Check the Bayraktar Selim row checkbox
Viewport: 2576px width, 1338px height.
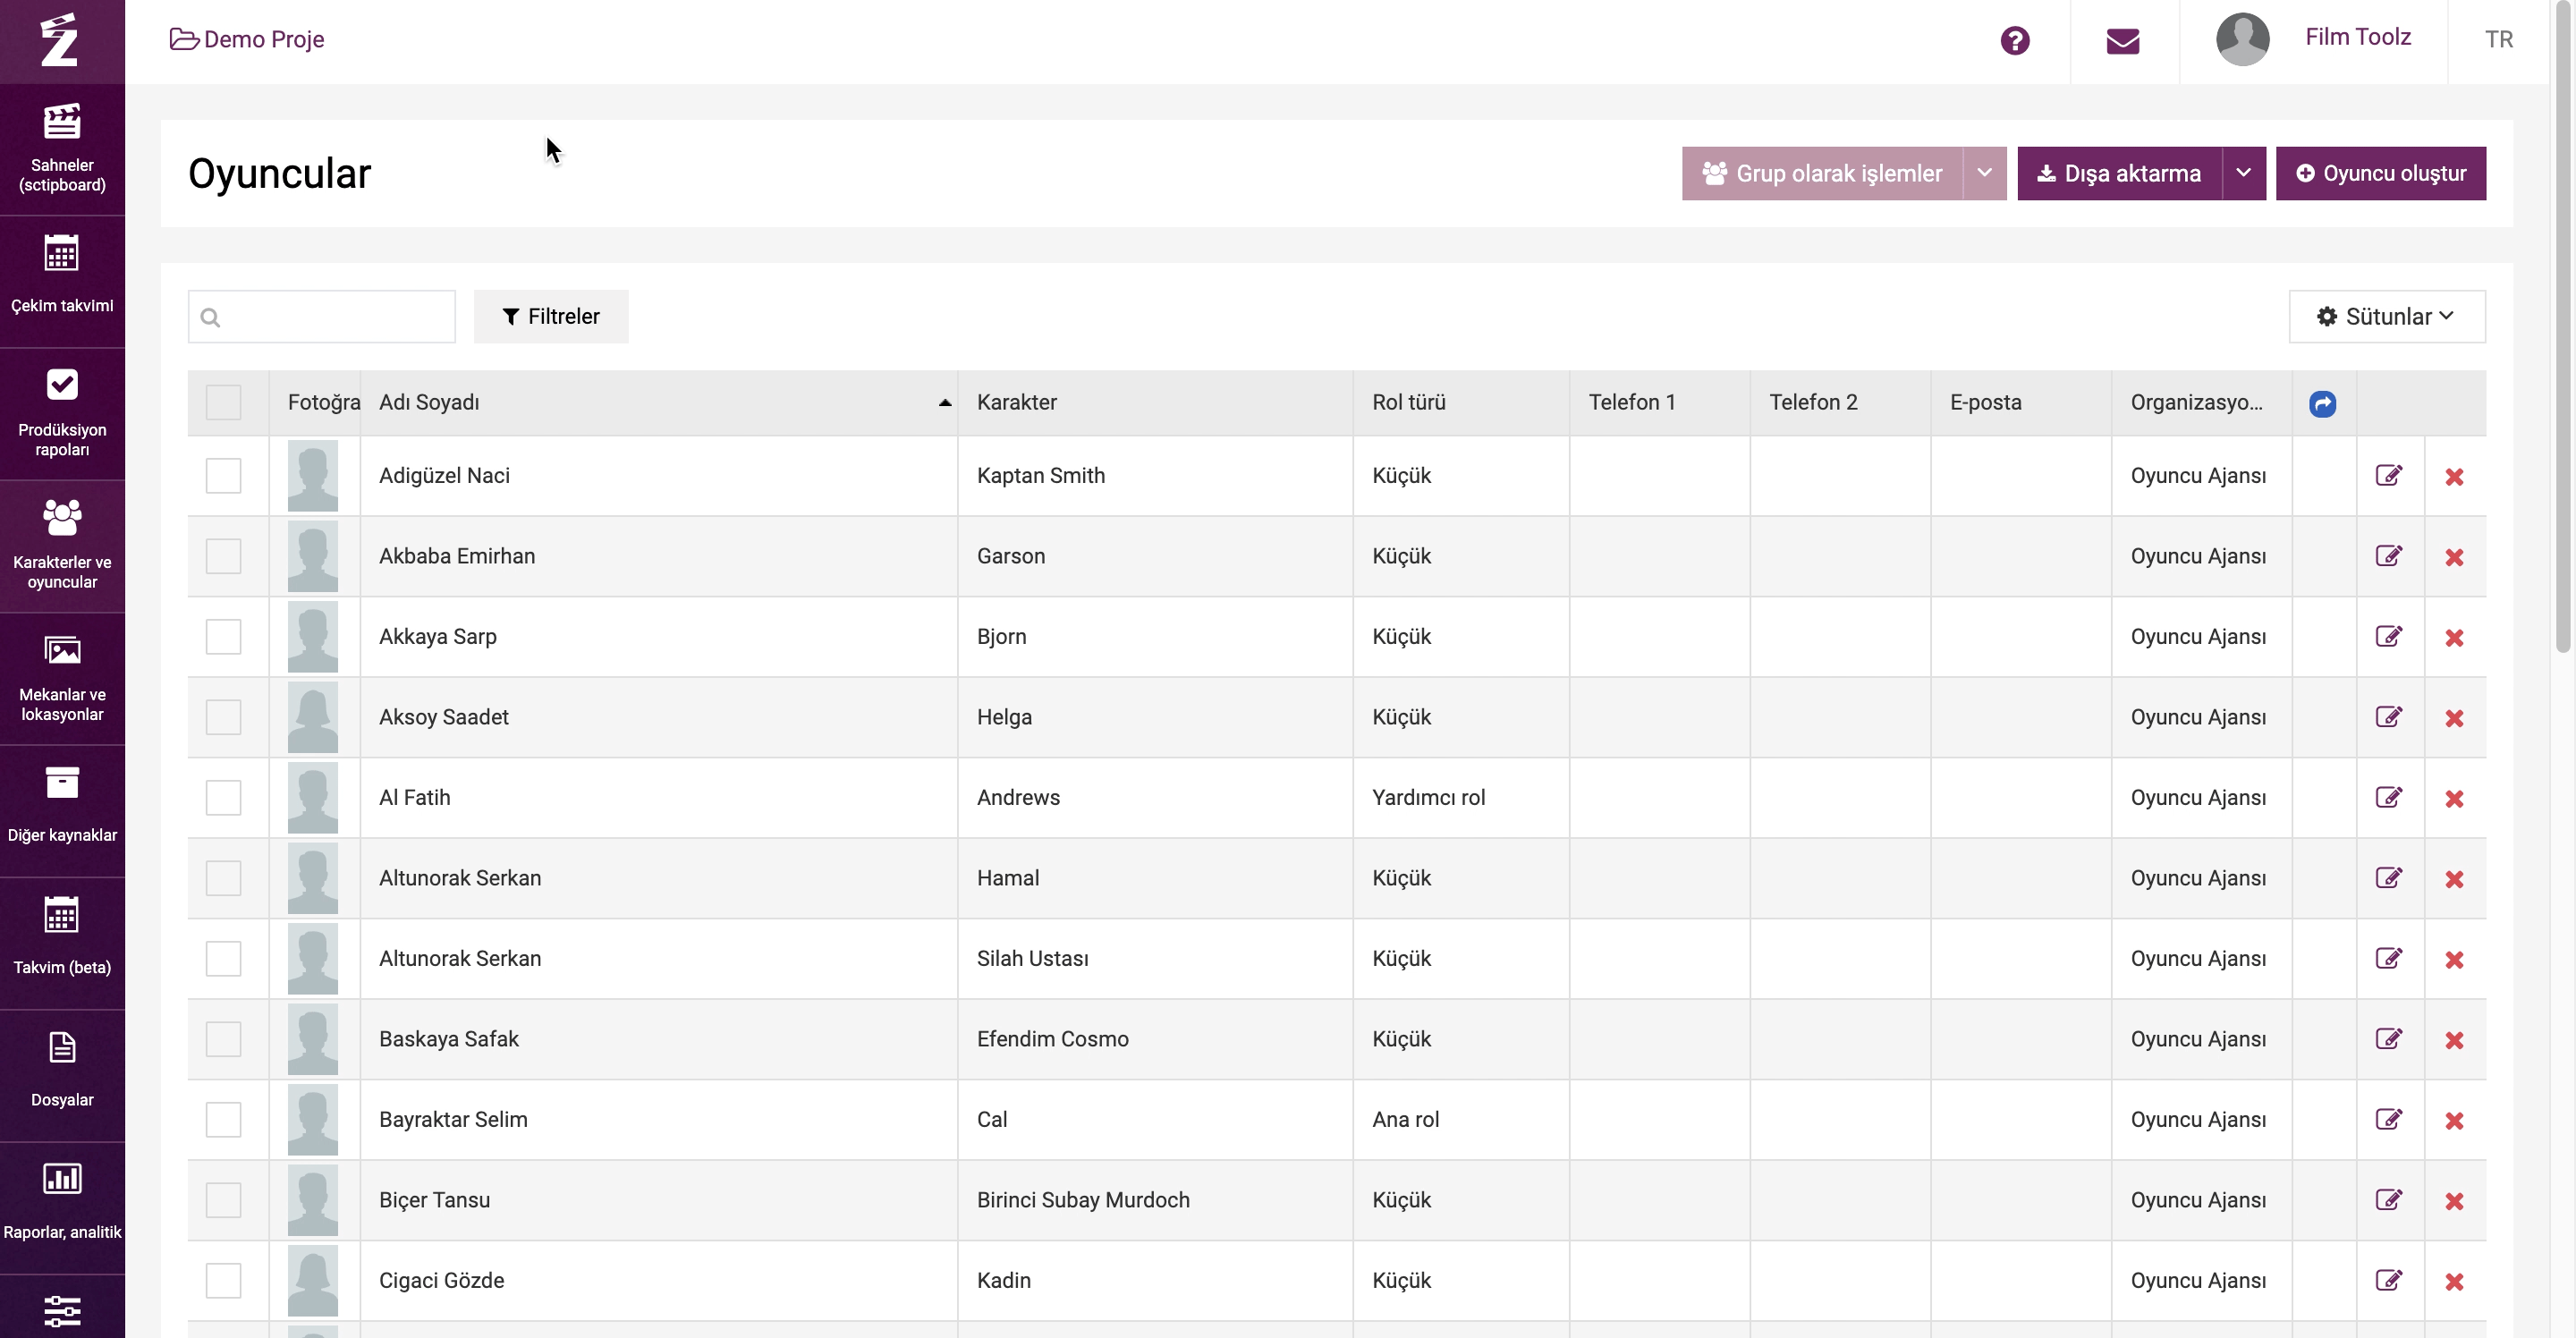coord(223,1119)
